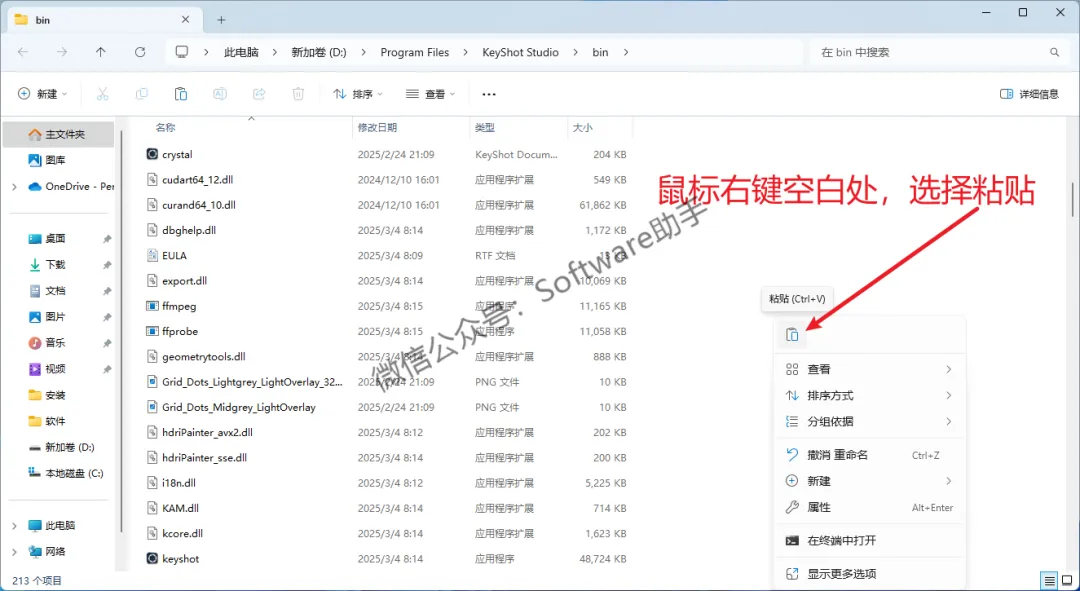The height and width of the screenshot is (591, 1080).
Task: Select the crystal KeyShot document icon
Action: 152,154
